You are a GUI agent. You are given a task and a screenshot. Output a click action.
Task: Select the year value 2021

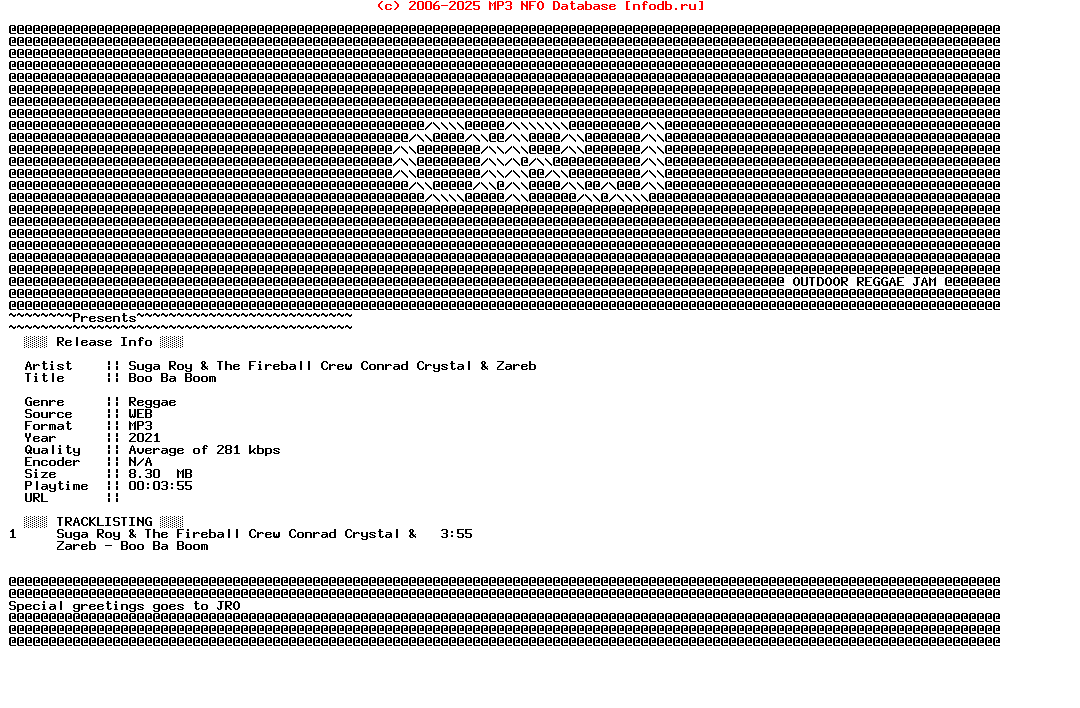(x=144, y=438)
